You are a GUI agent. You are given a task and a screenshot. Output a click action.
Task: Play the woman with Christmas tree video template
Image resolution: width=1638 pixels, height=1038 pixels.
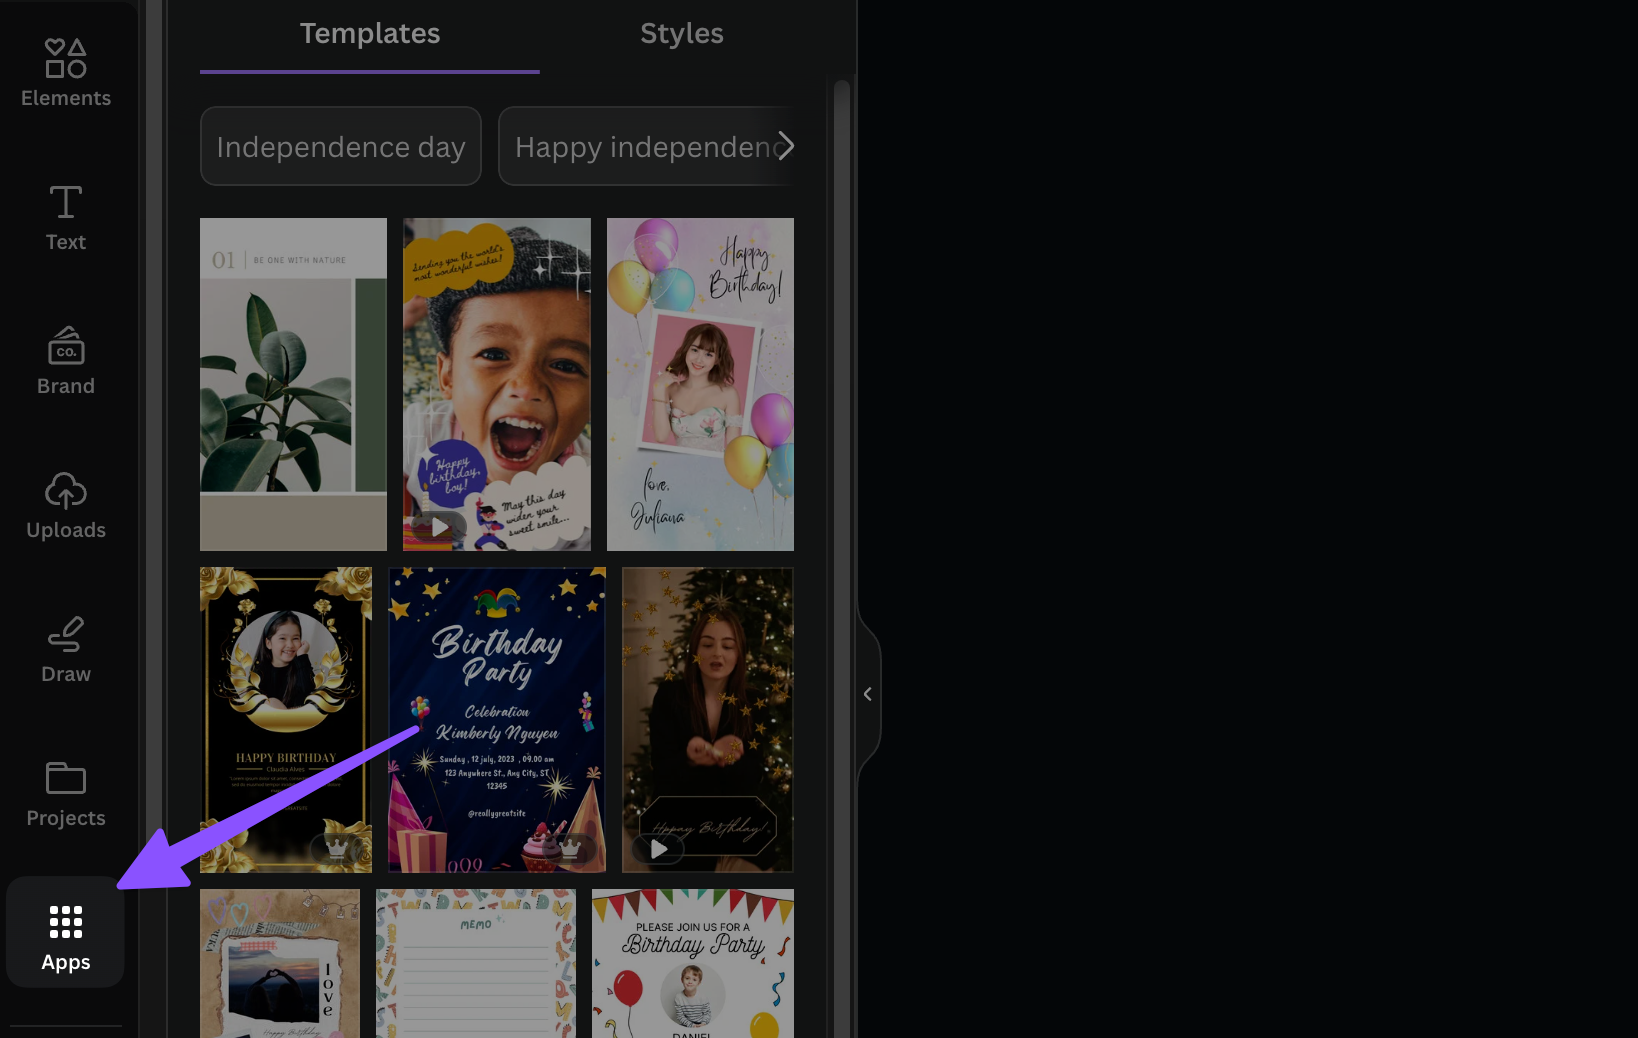659,849
